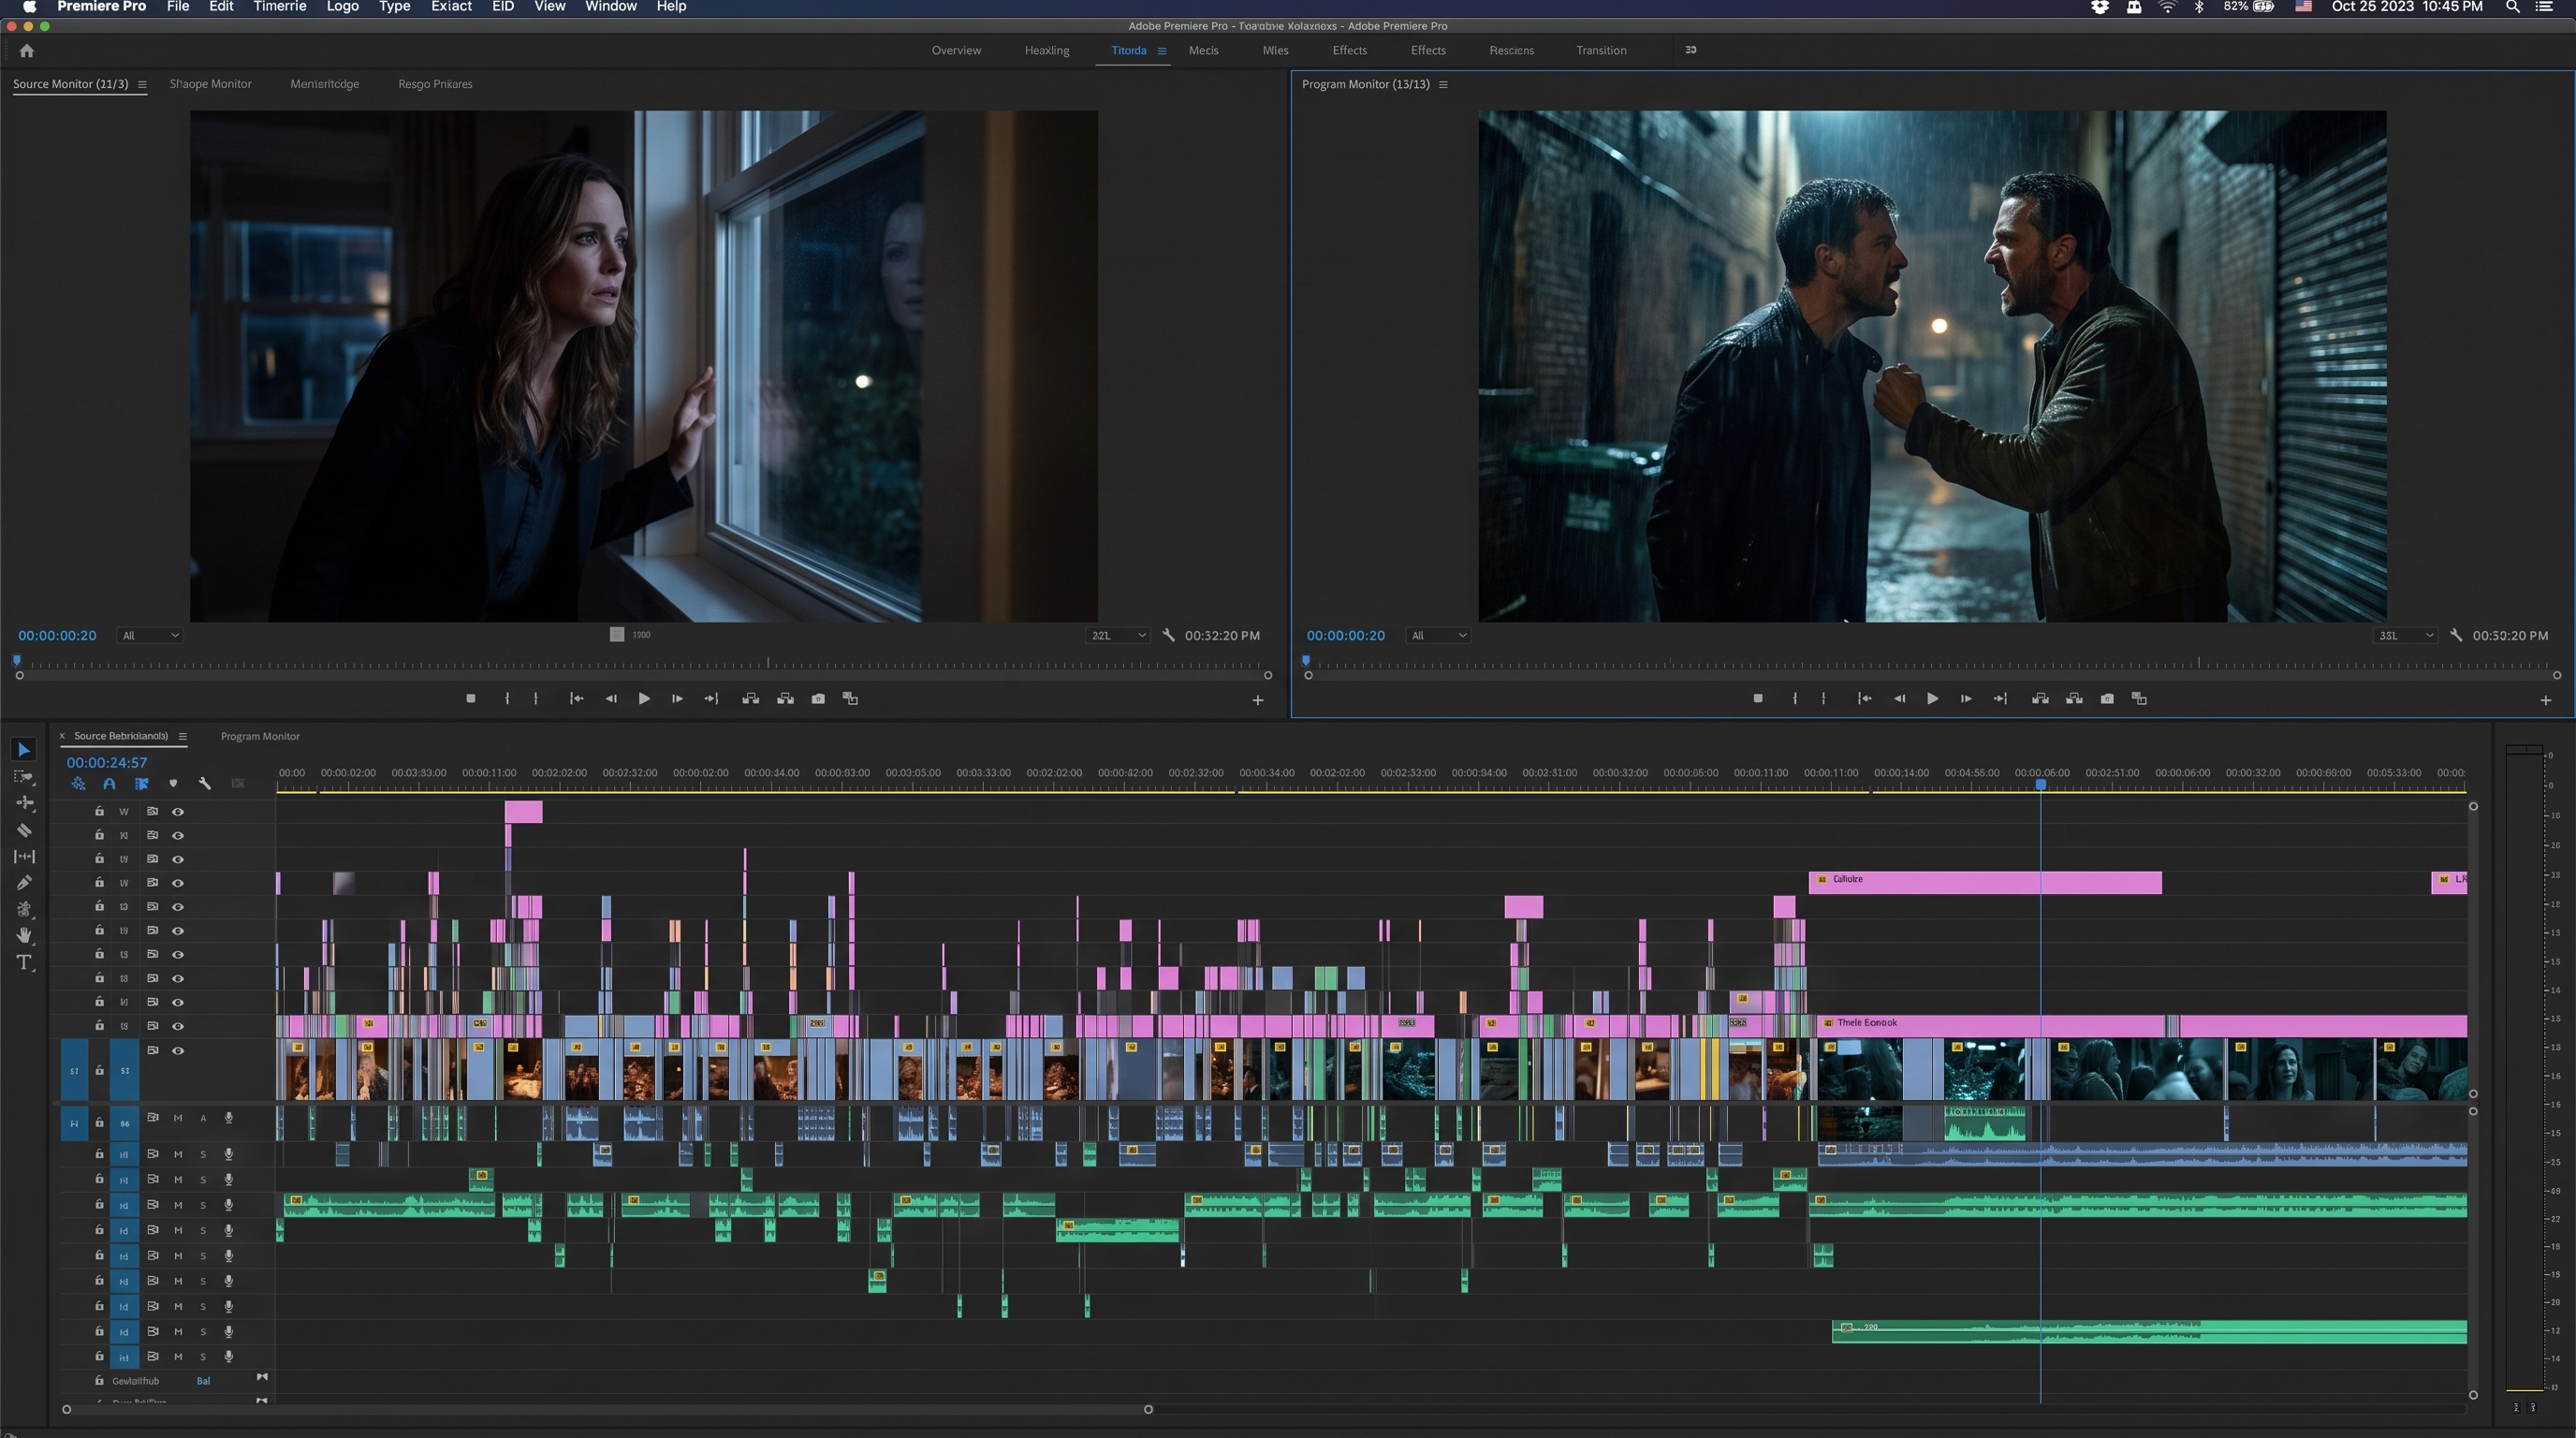
Task: Click the Add Marker icon in timeline
Action: click(x=173, y=784)
